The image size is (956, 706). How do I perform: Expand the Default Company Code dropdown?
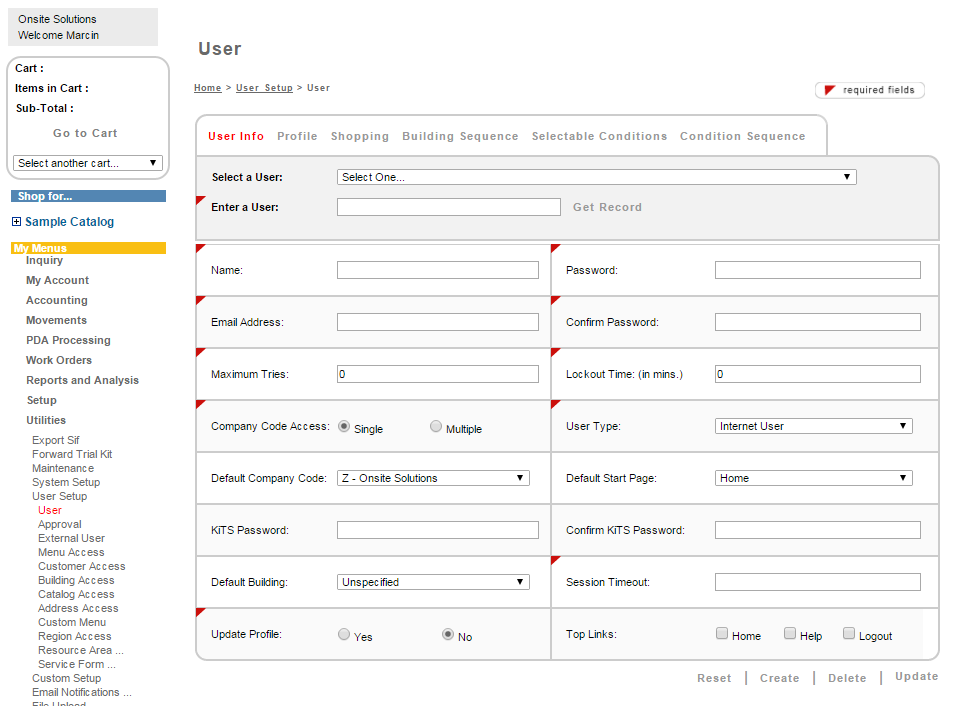point(433,478)
